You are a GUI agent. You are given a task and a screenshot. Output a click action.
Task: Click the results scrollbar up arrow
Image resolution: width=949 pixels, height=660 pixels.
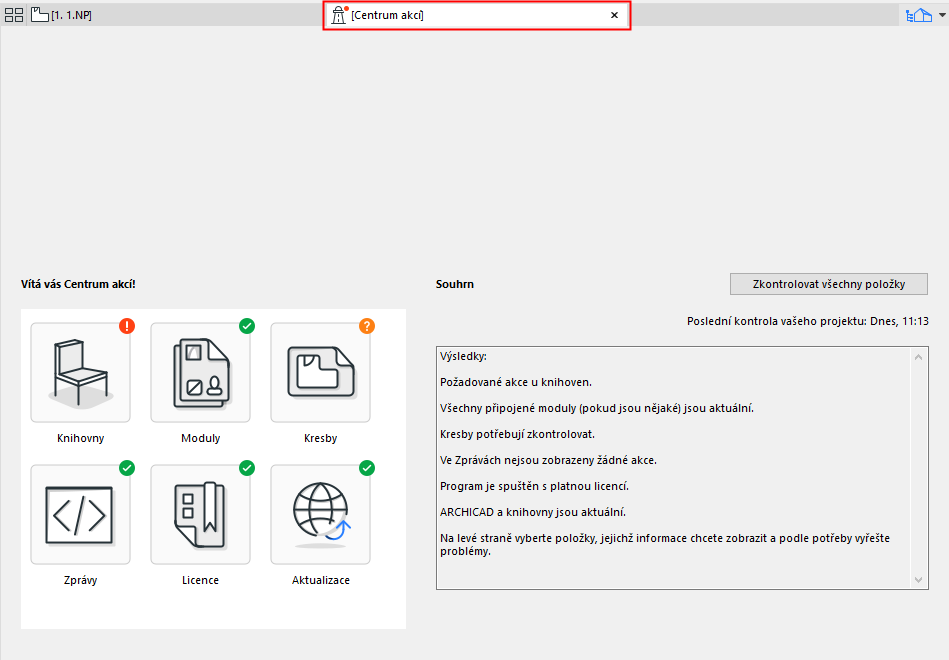[x=918, y=357]
